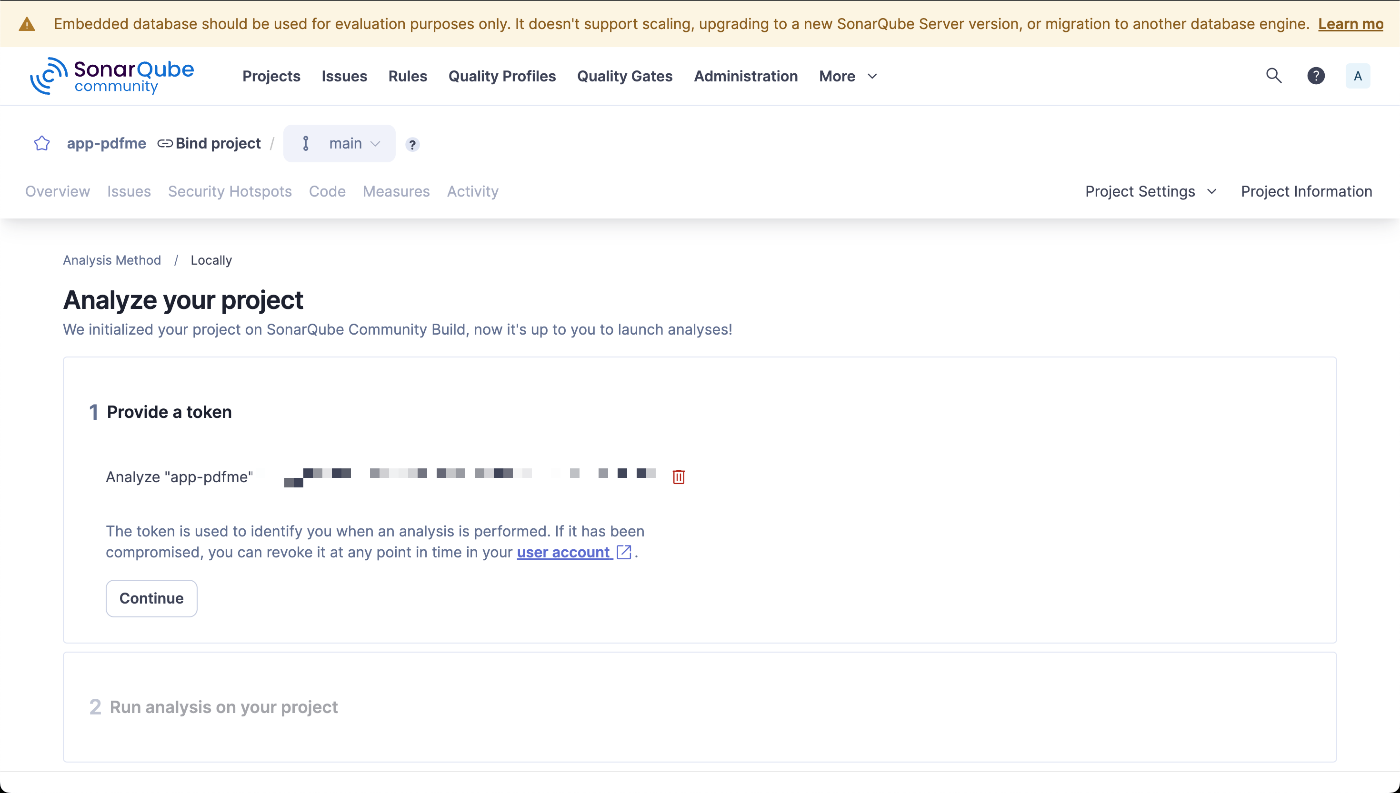Click the SonarQube community logo
Screen dimensions: 1400x793
[x=112, y=76]
